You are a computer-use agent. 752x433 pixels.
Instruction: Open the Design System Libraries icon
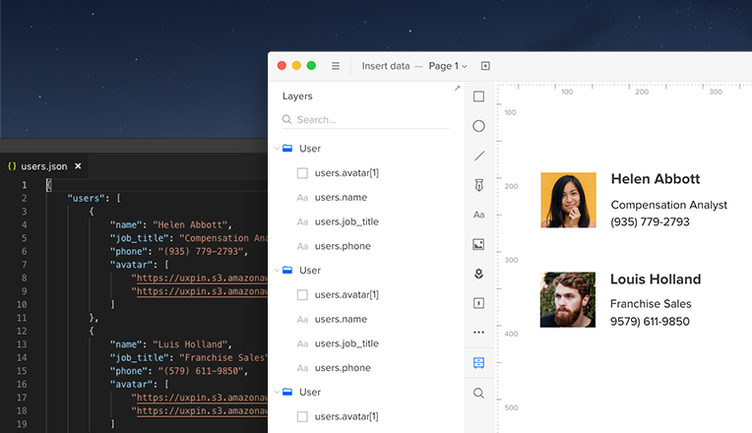click(x=479, y=363)
